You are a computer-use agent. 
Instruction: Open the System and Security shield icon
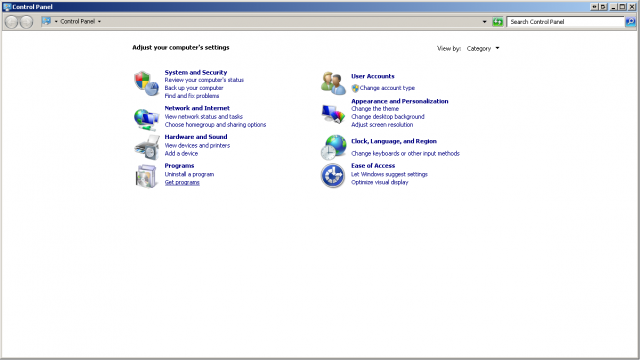(146, 83)
